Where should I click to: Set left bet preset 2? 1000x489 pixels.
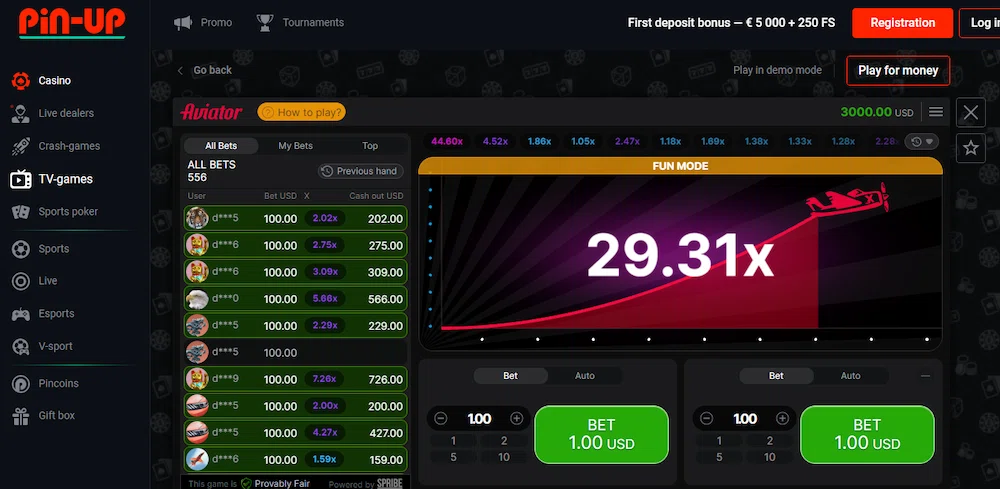[504, 441]
